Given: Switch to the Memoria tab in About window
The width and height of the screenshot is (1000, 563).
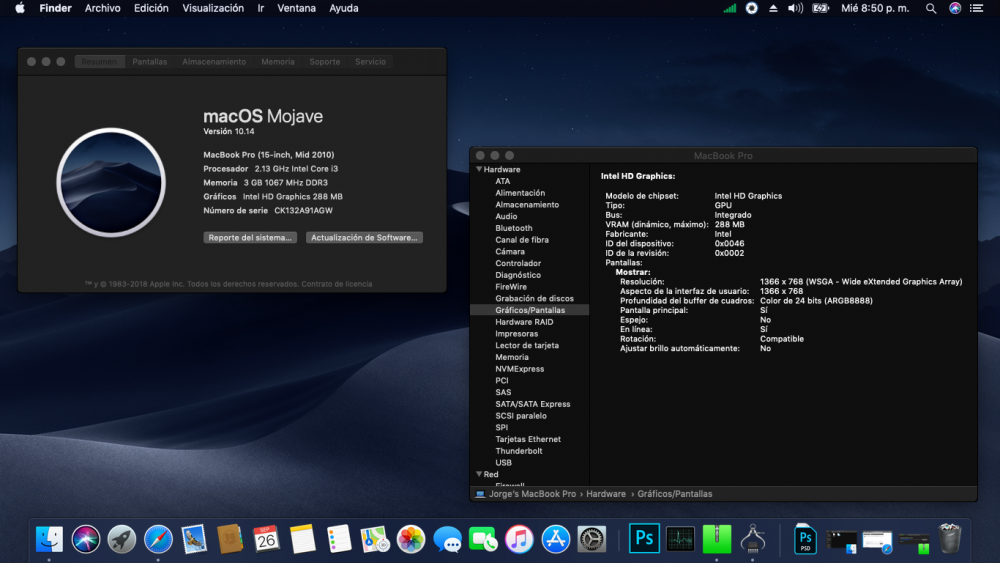Looking at the screenshot, I should coord(278,62).
